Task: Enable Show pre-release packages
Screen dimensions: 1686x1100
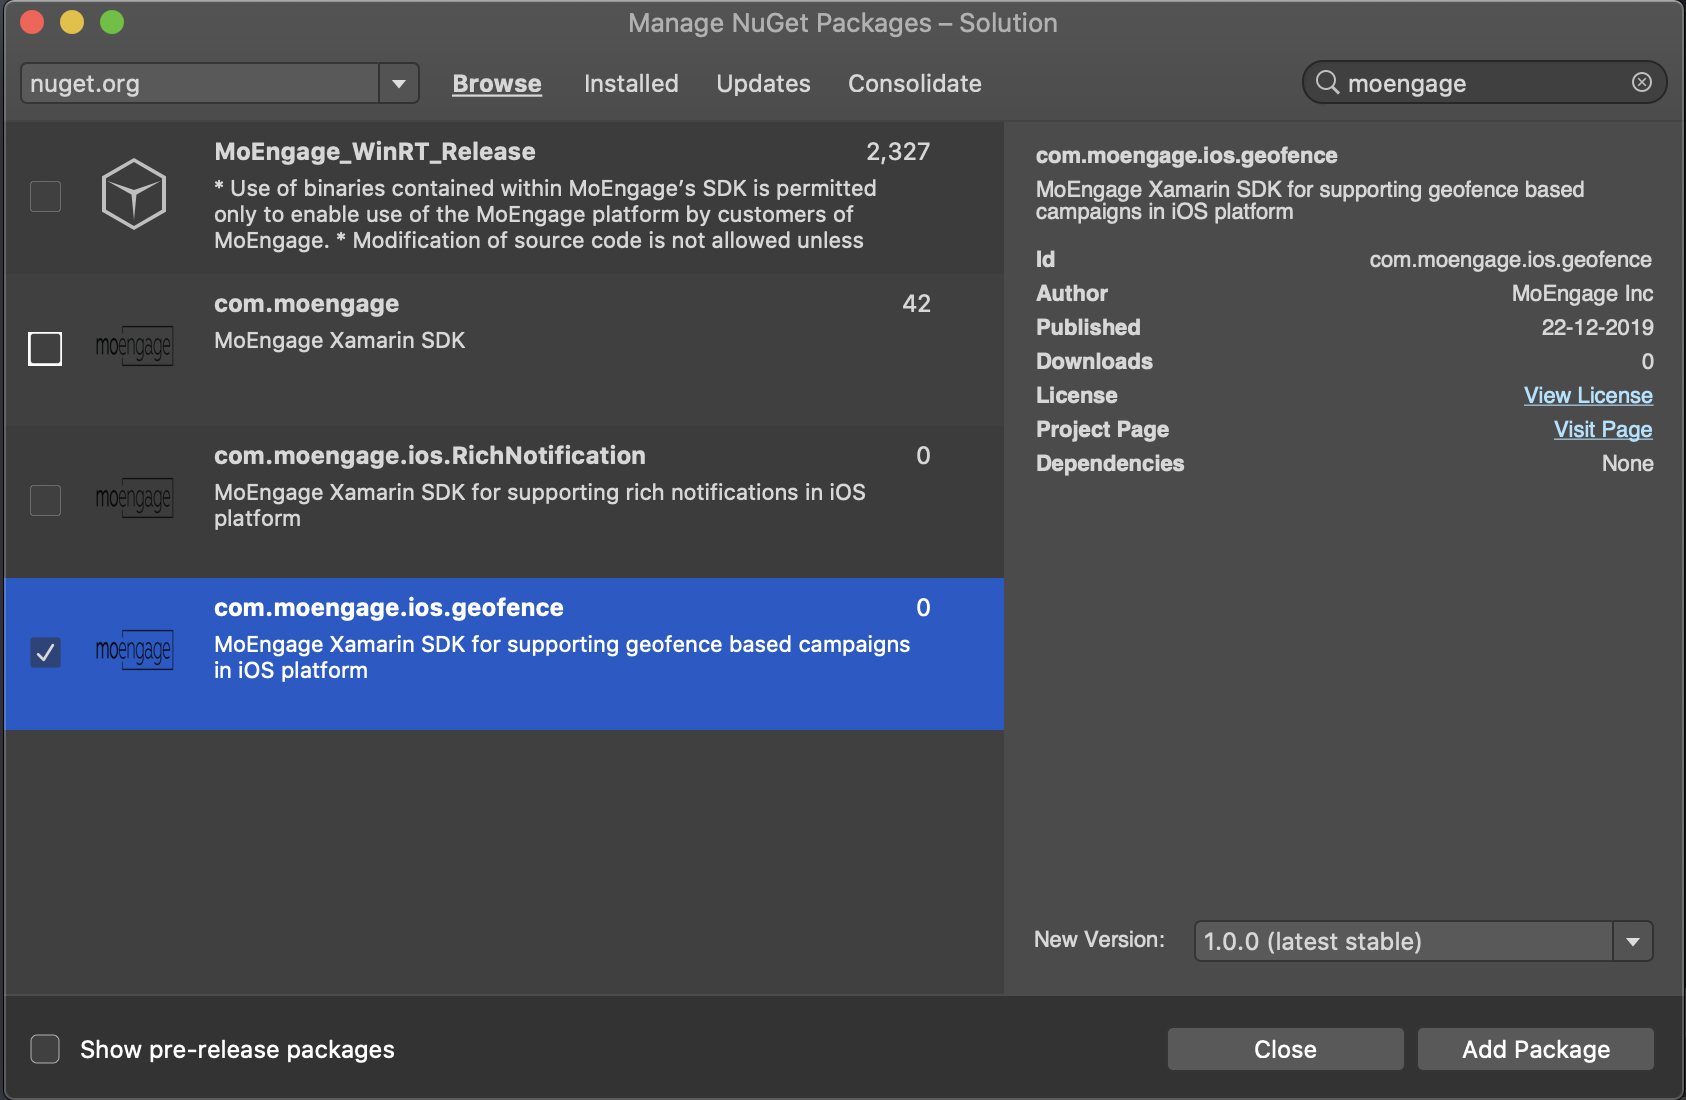Action: click(x=45, y=1049)
